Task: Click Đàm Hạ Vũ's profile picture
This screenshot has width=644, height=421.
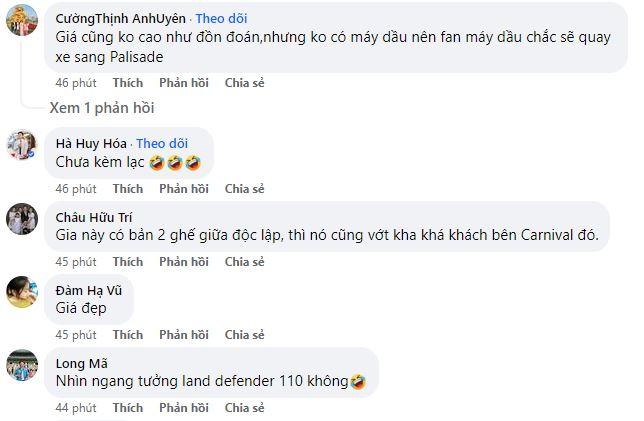Action: (23, 291)
